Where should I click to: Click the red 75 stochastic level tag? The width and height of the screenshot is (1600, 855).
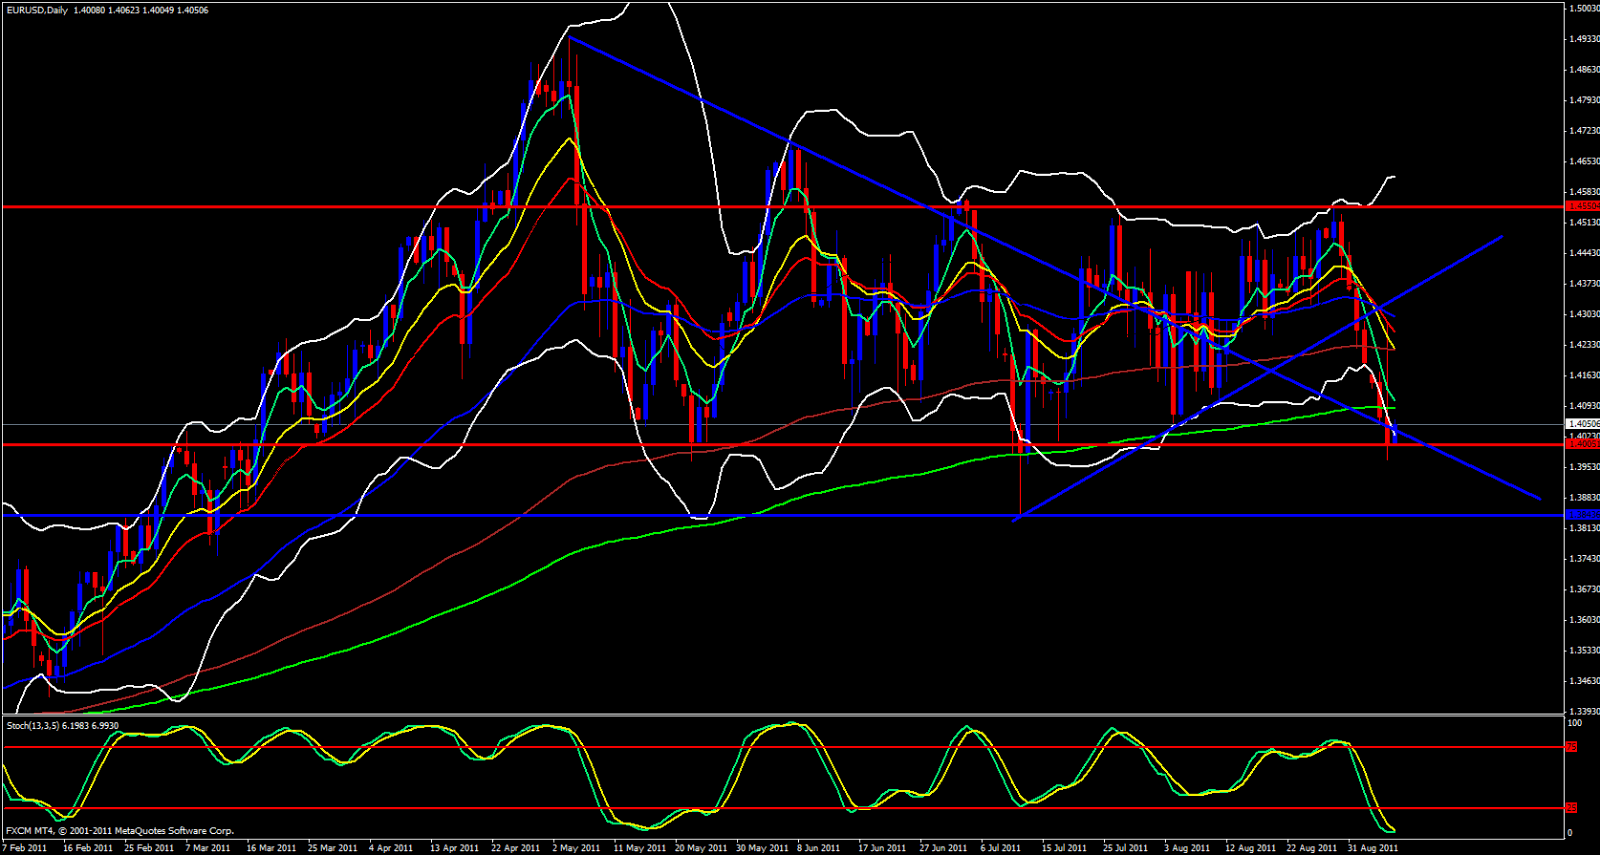click(x=1571, y=747)
